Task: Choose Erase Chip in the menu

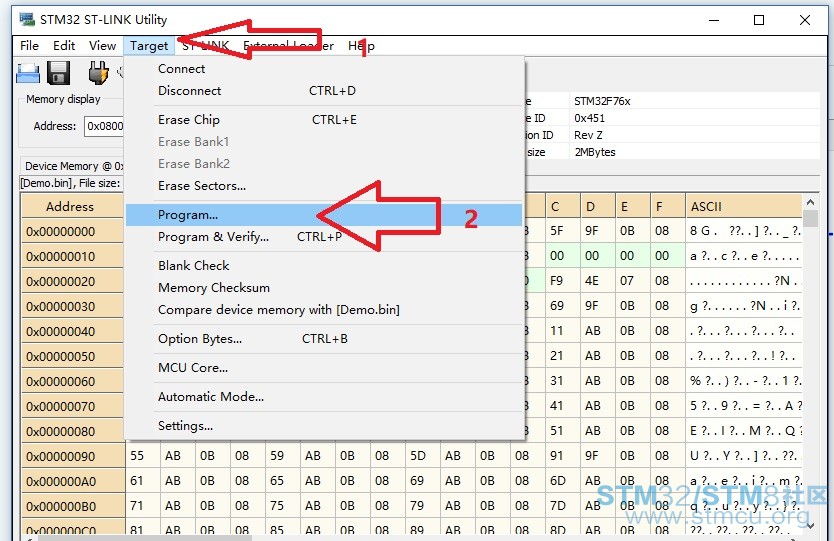Action: point(189,120)
